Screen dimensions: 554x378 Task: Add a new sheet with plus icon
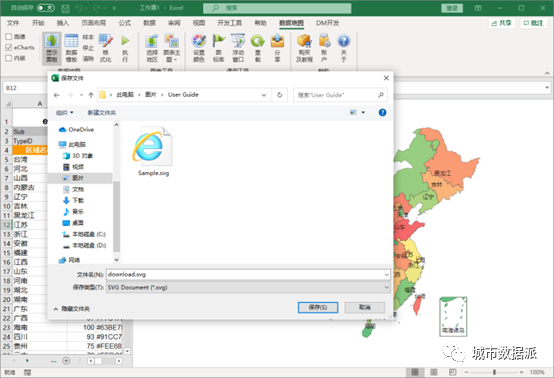[x=66, y=361]
